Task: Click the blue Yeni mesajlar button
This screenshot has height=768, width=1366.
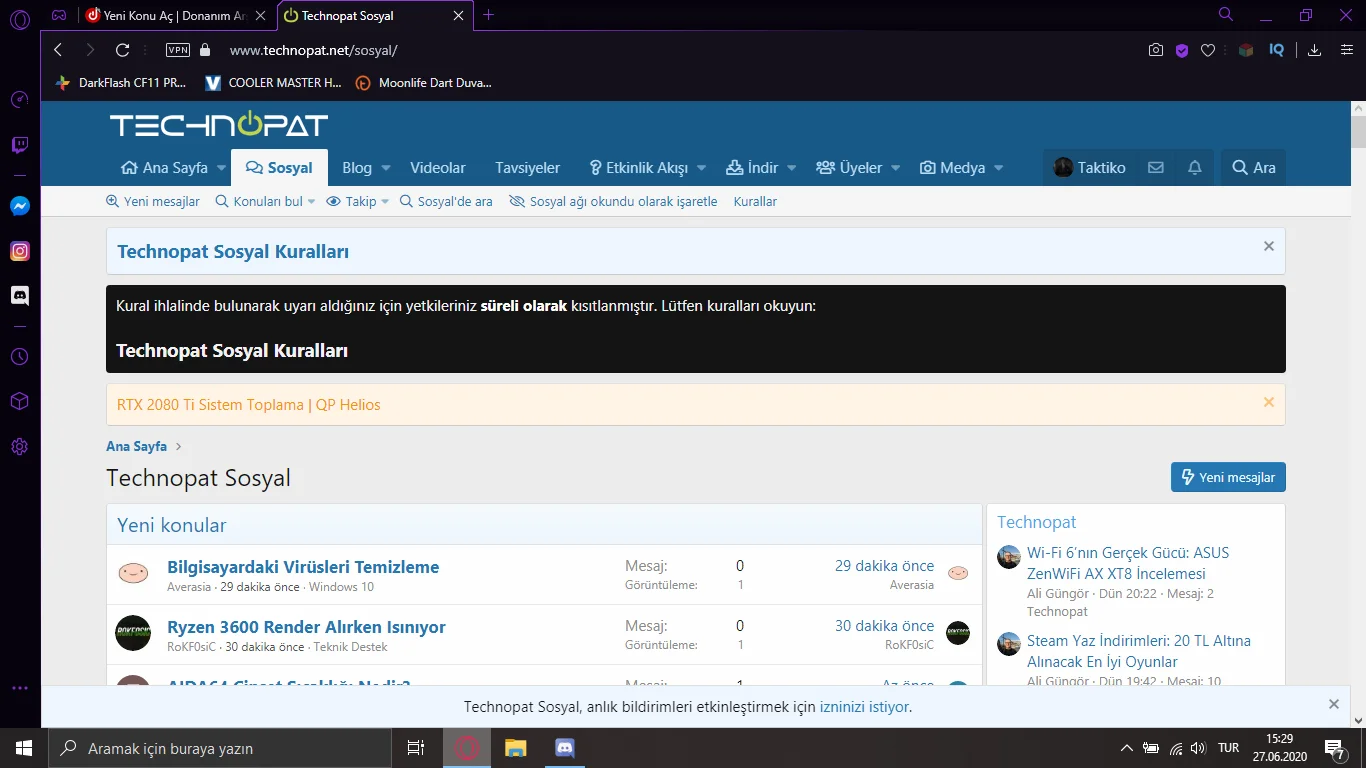Action: (x=1228, y=477)
